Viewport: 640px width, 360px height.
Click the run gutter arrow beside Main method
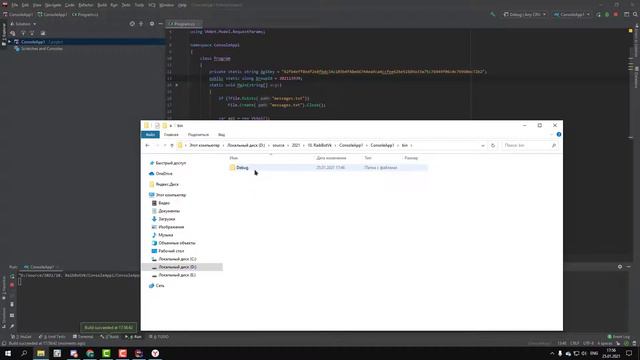(177, 85)
